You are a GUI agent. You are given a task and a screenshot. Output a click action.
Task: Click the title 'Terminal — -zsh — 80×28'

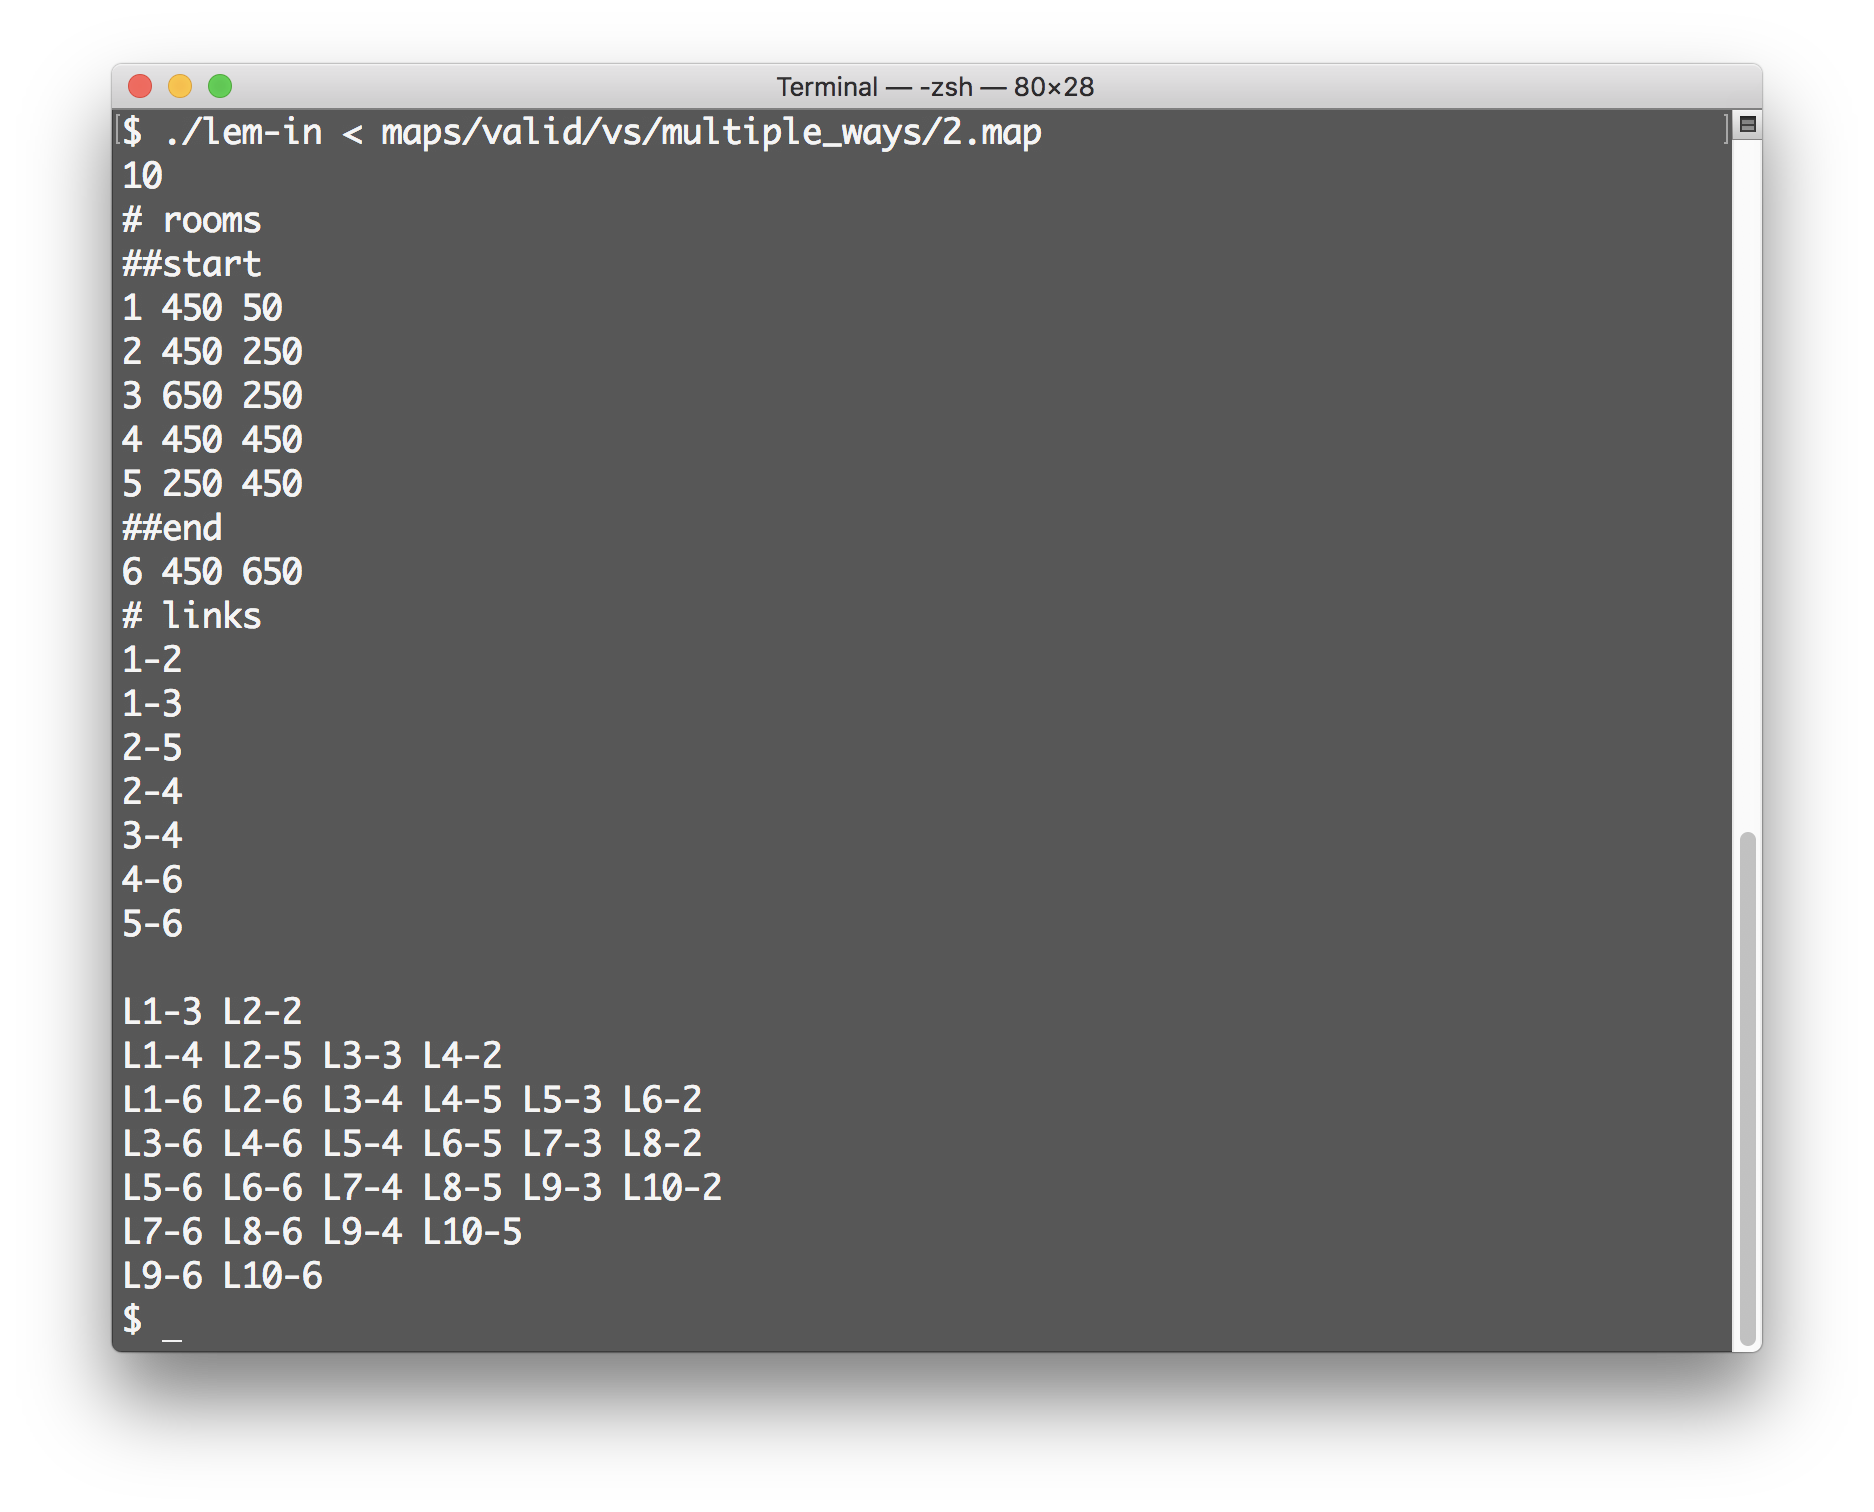[935, 87]
